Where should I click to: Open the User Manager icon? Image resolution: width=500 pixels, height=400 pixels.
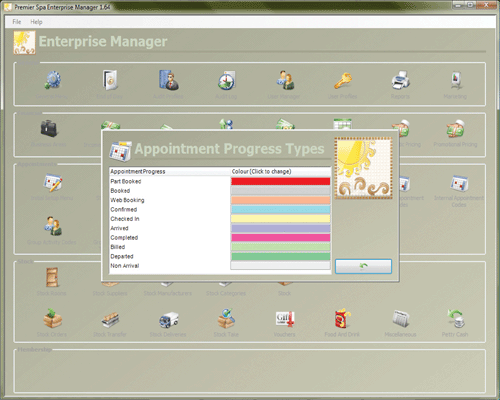click(x=285, y=80)
